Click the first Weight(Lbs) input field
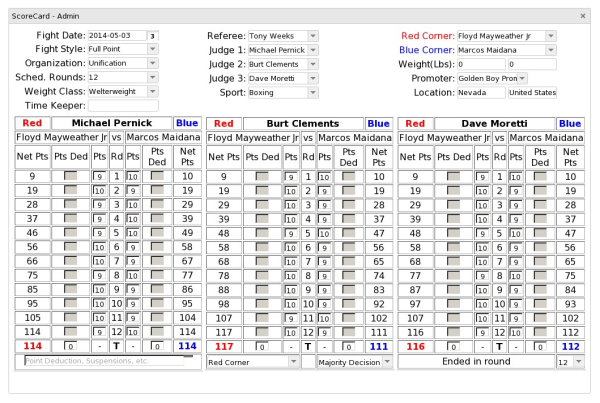This screenshot has height=403, width=600. [481, 64]
